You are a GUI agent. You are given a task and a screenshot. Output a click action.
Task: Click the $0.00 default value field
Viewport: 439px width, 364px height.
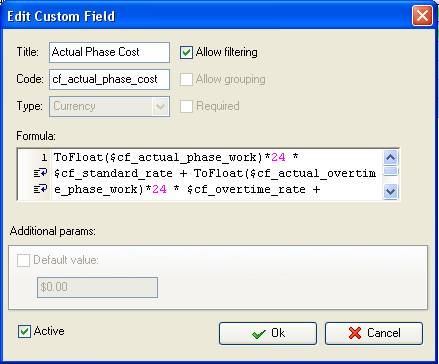[x=97, y=287]
